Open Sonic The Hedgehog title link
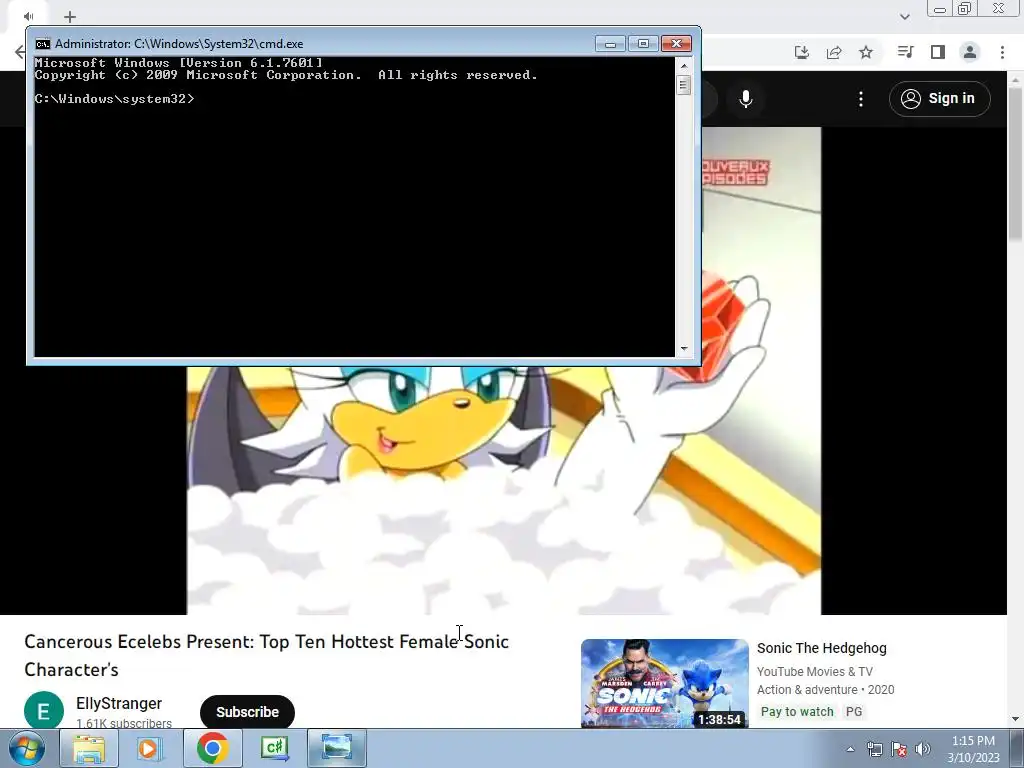The image size is (1024, 768). click(822, 648)
